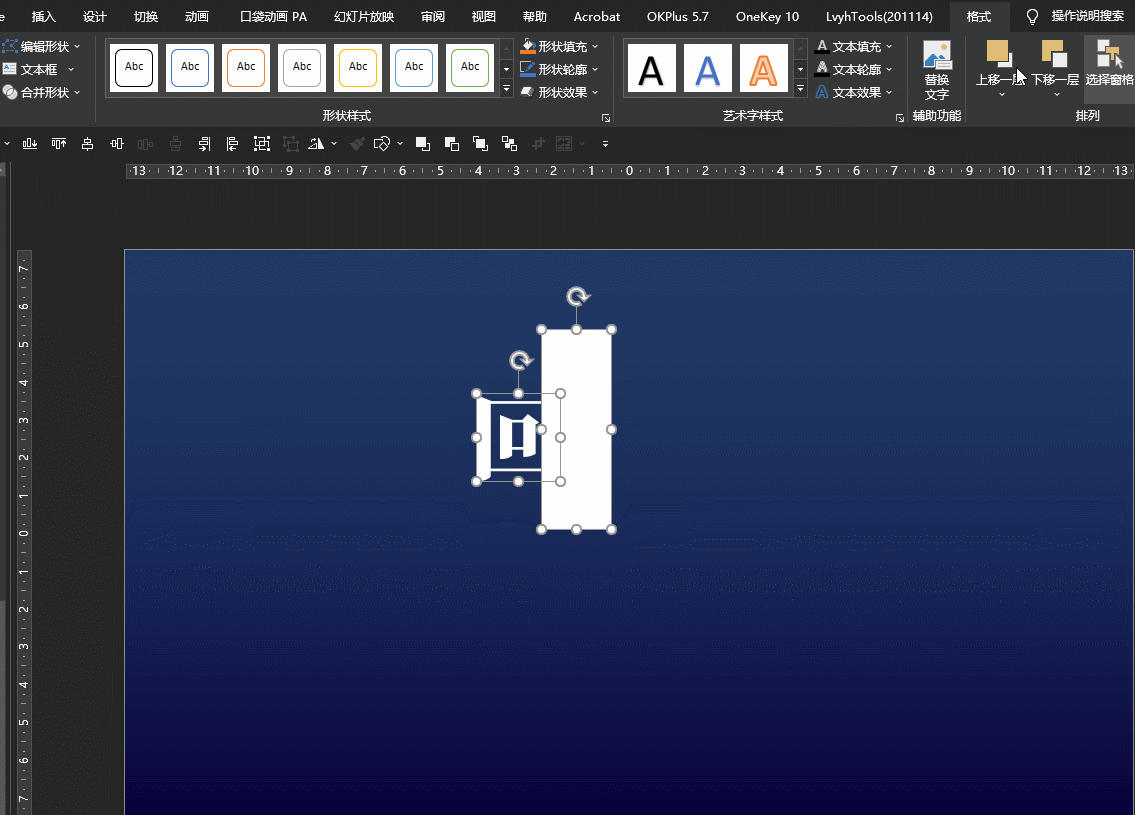The width and height of the screenshot is (1135, 815).
Task: Switch to the 切换 ribbon tab
Action: pos(146,17)
